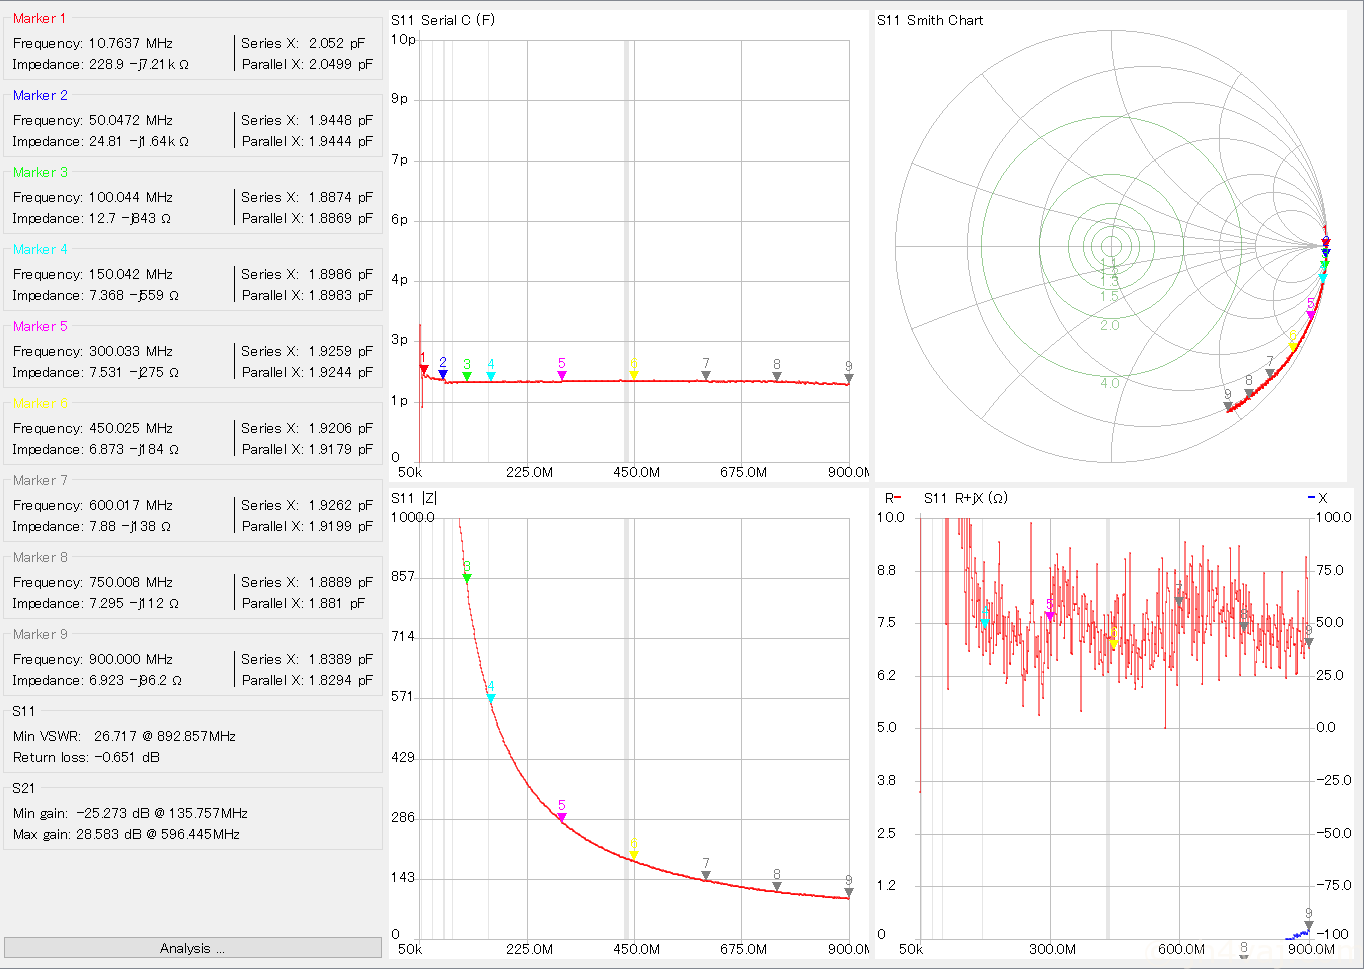Viewport: 1364px width, 969px height.
Task: Pick marker 7 triangle in Serial C chart
Action: (x=706, y=376)
